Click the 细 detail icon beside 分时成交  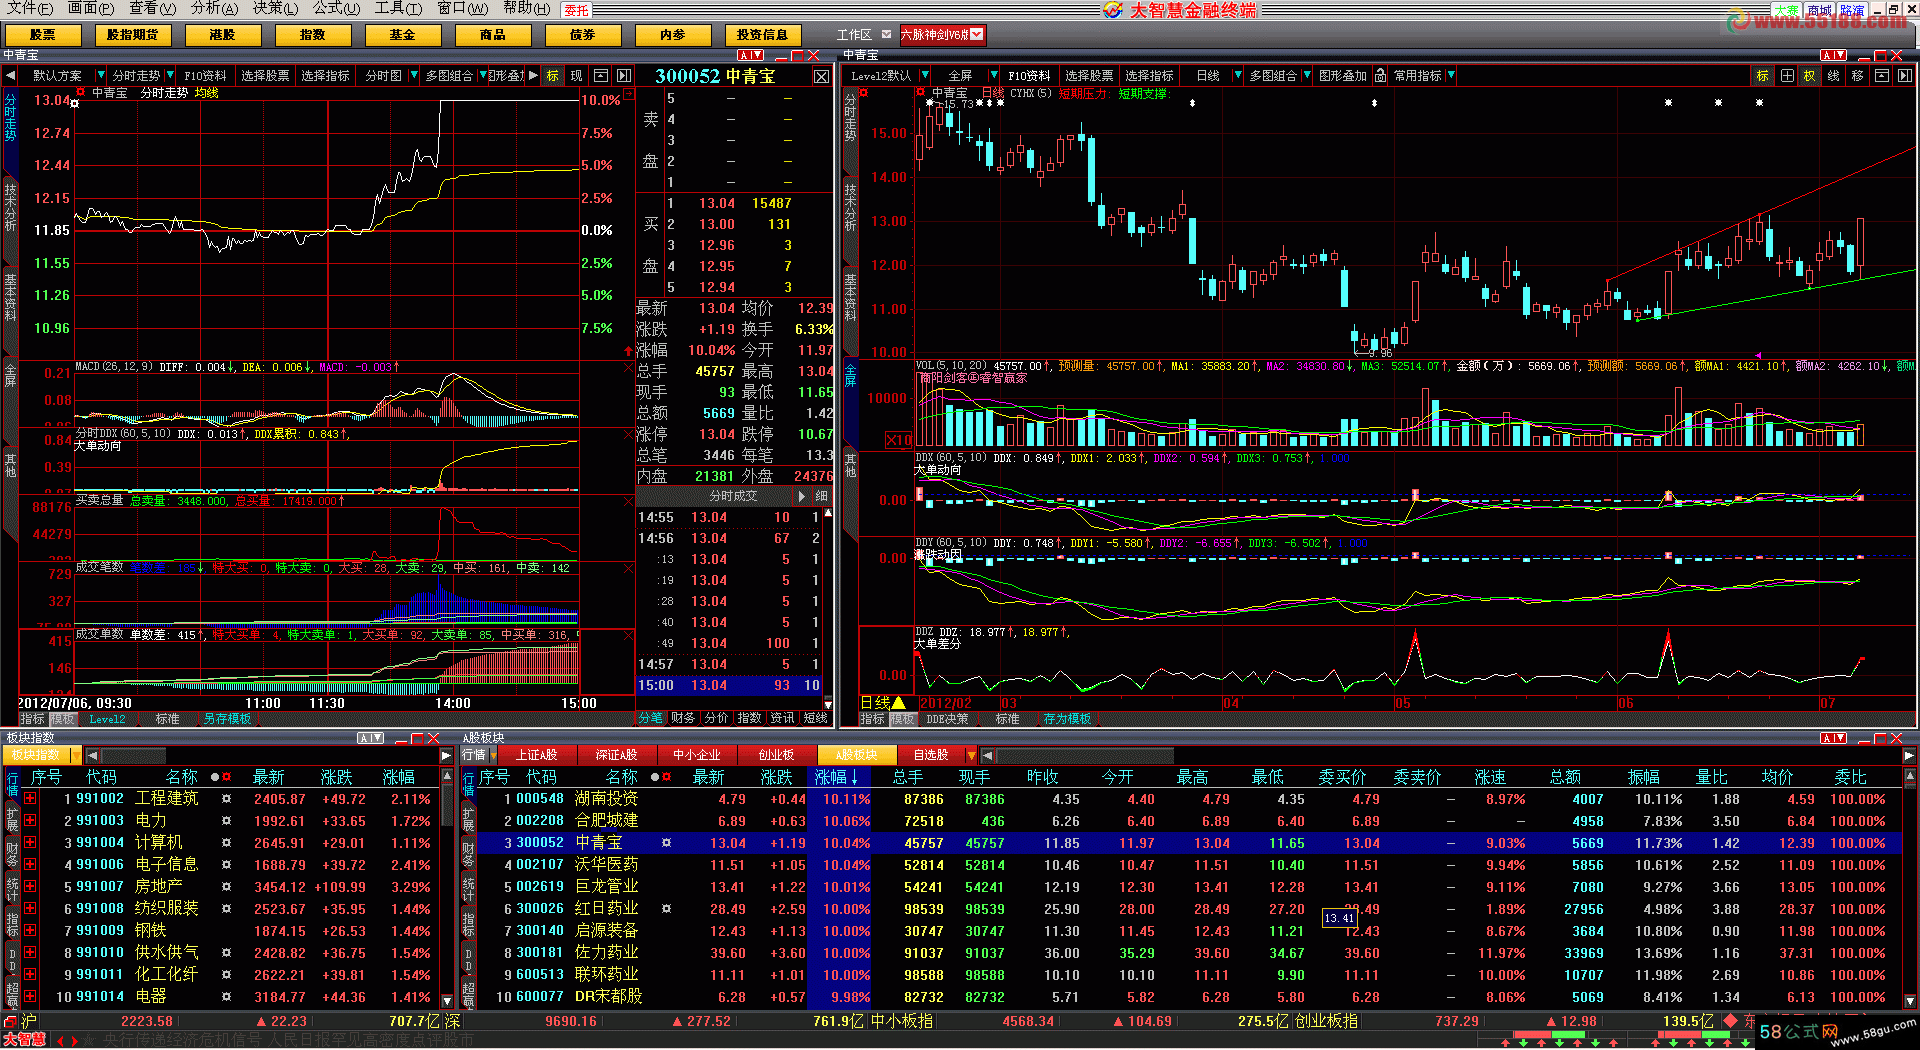tap(821, 496)
